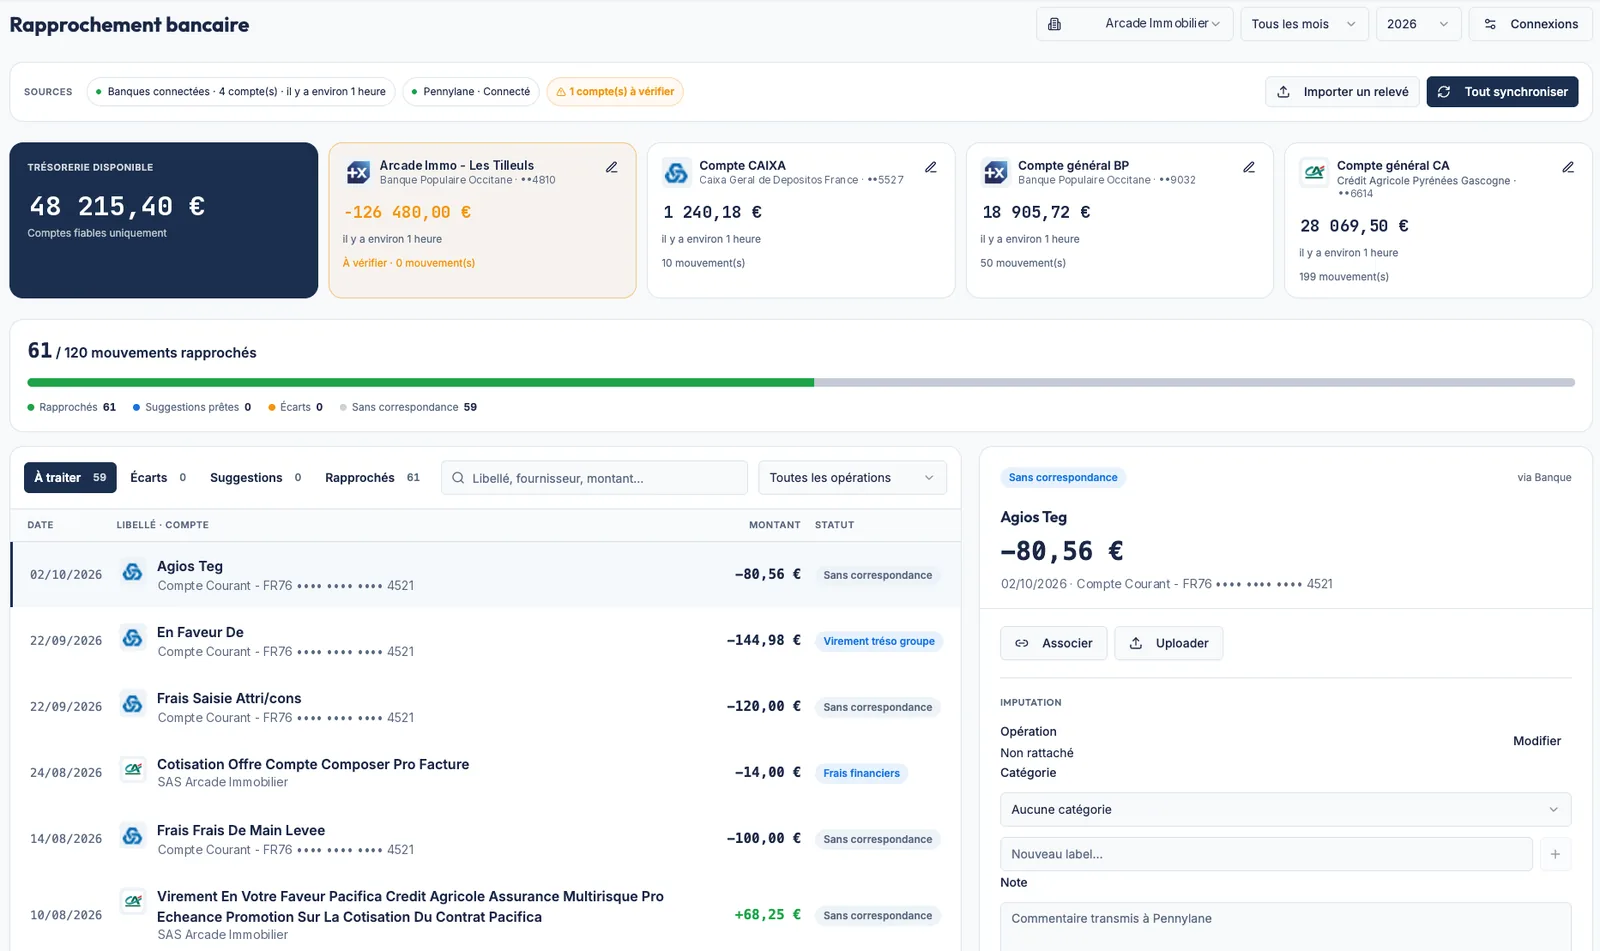Click the search magnifier icon

tap(458, 478)
